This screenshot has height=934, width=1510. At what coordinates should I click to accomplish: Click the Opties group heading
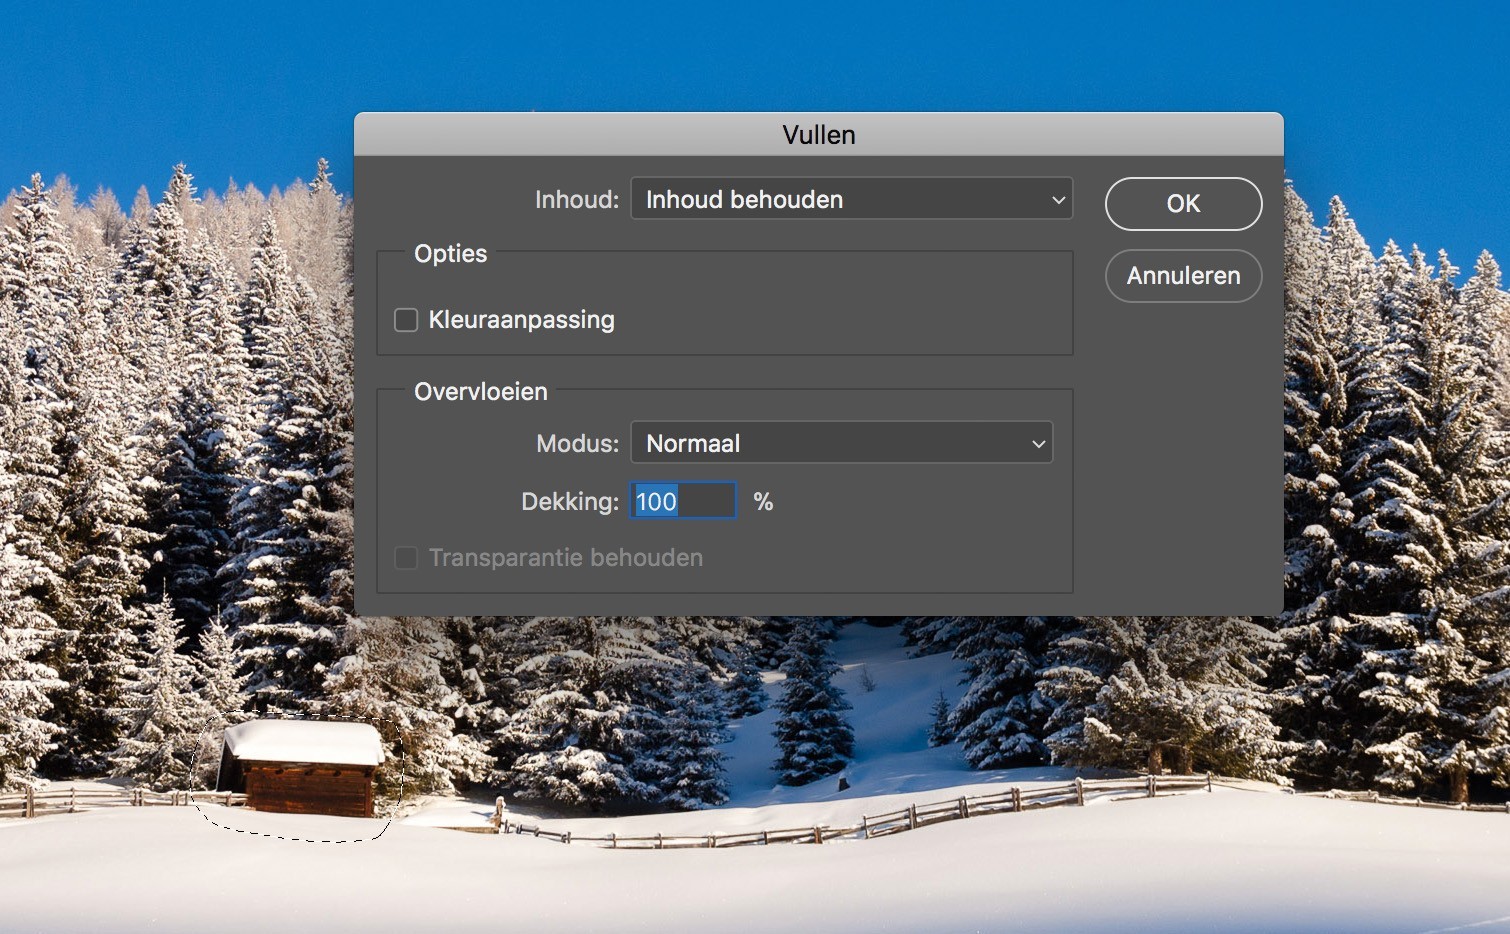pos(451,253)
